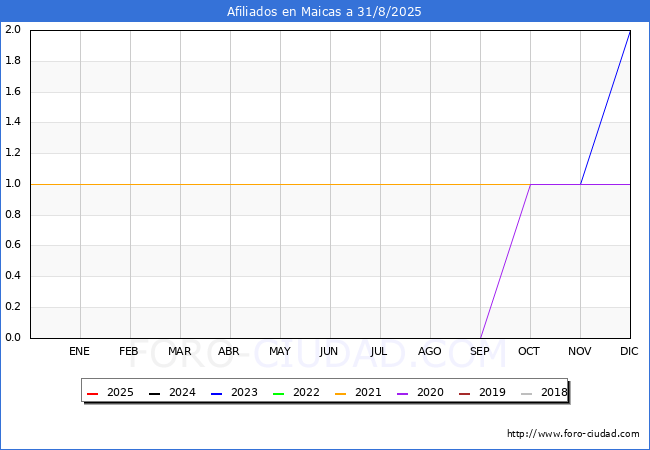Click the 2024 black legend swatch
Screen dimensions: 650x450
[155, 393]
